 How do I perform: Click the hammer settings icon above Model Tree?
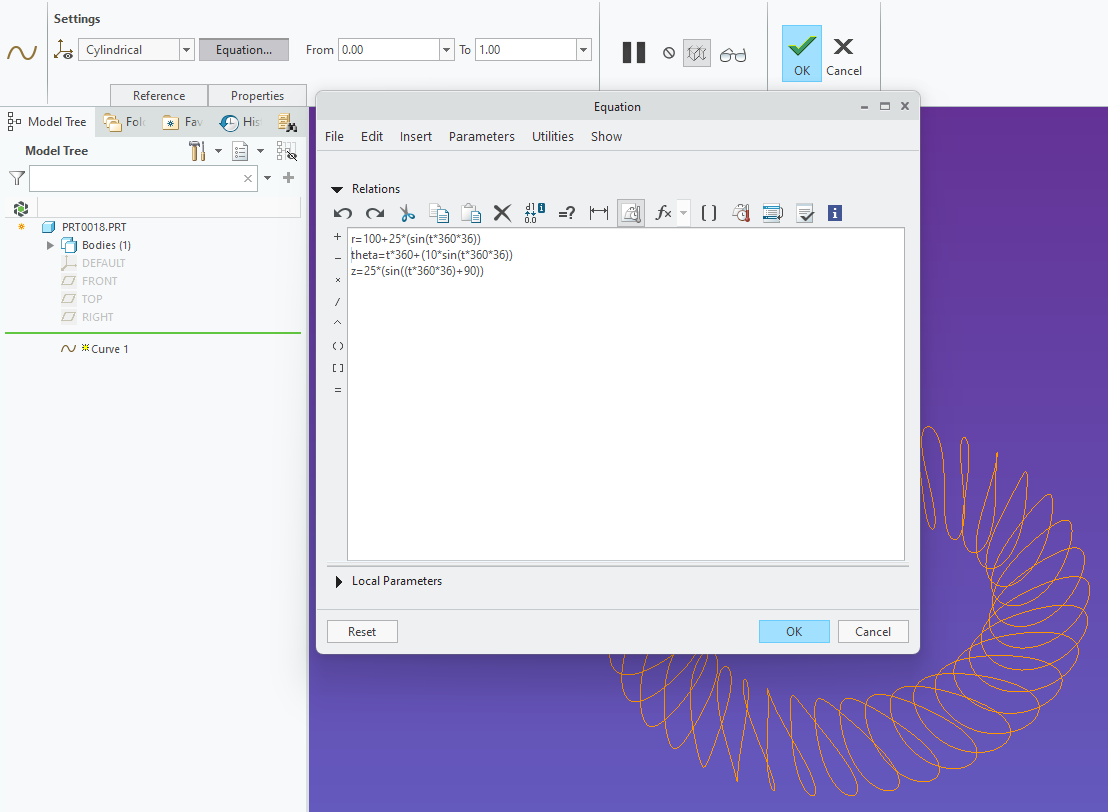click(196, 150)
